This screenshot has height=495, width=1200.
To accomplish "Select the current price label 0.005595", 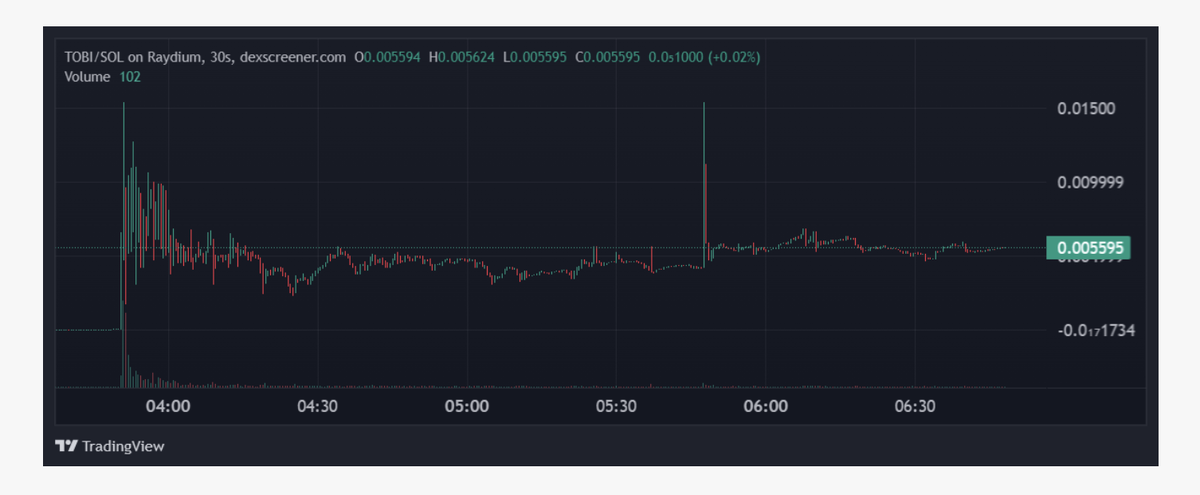I will tap(1088, 248).
